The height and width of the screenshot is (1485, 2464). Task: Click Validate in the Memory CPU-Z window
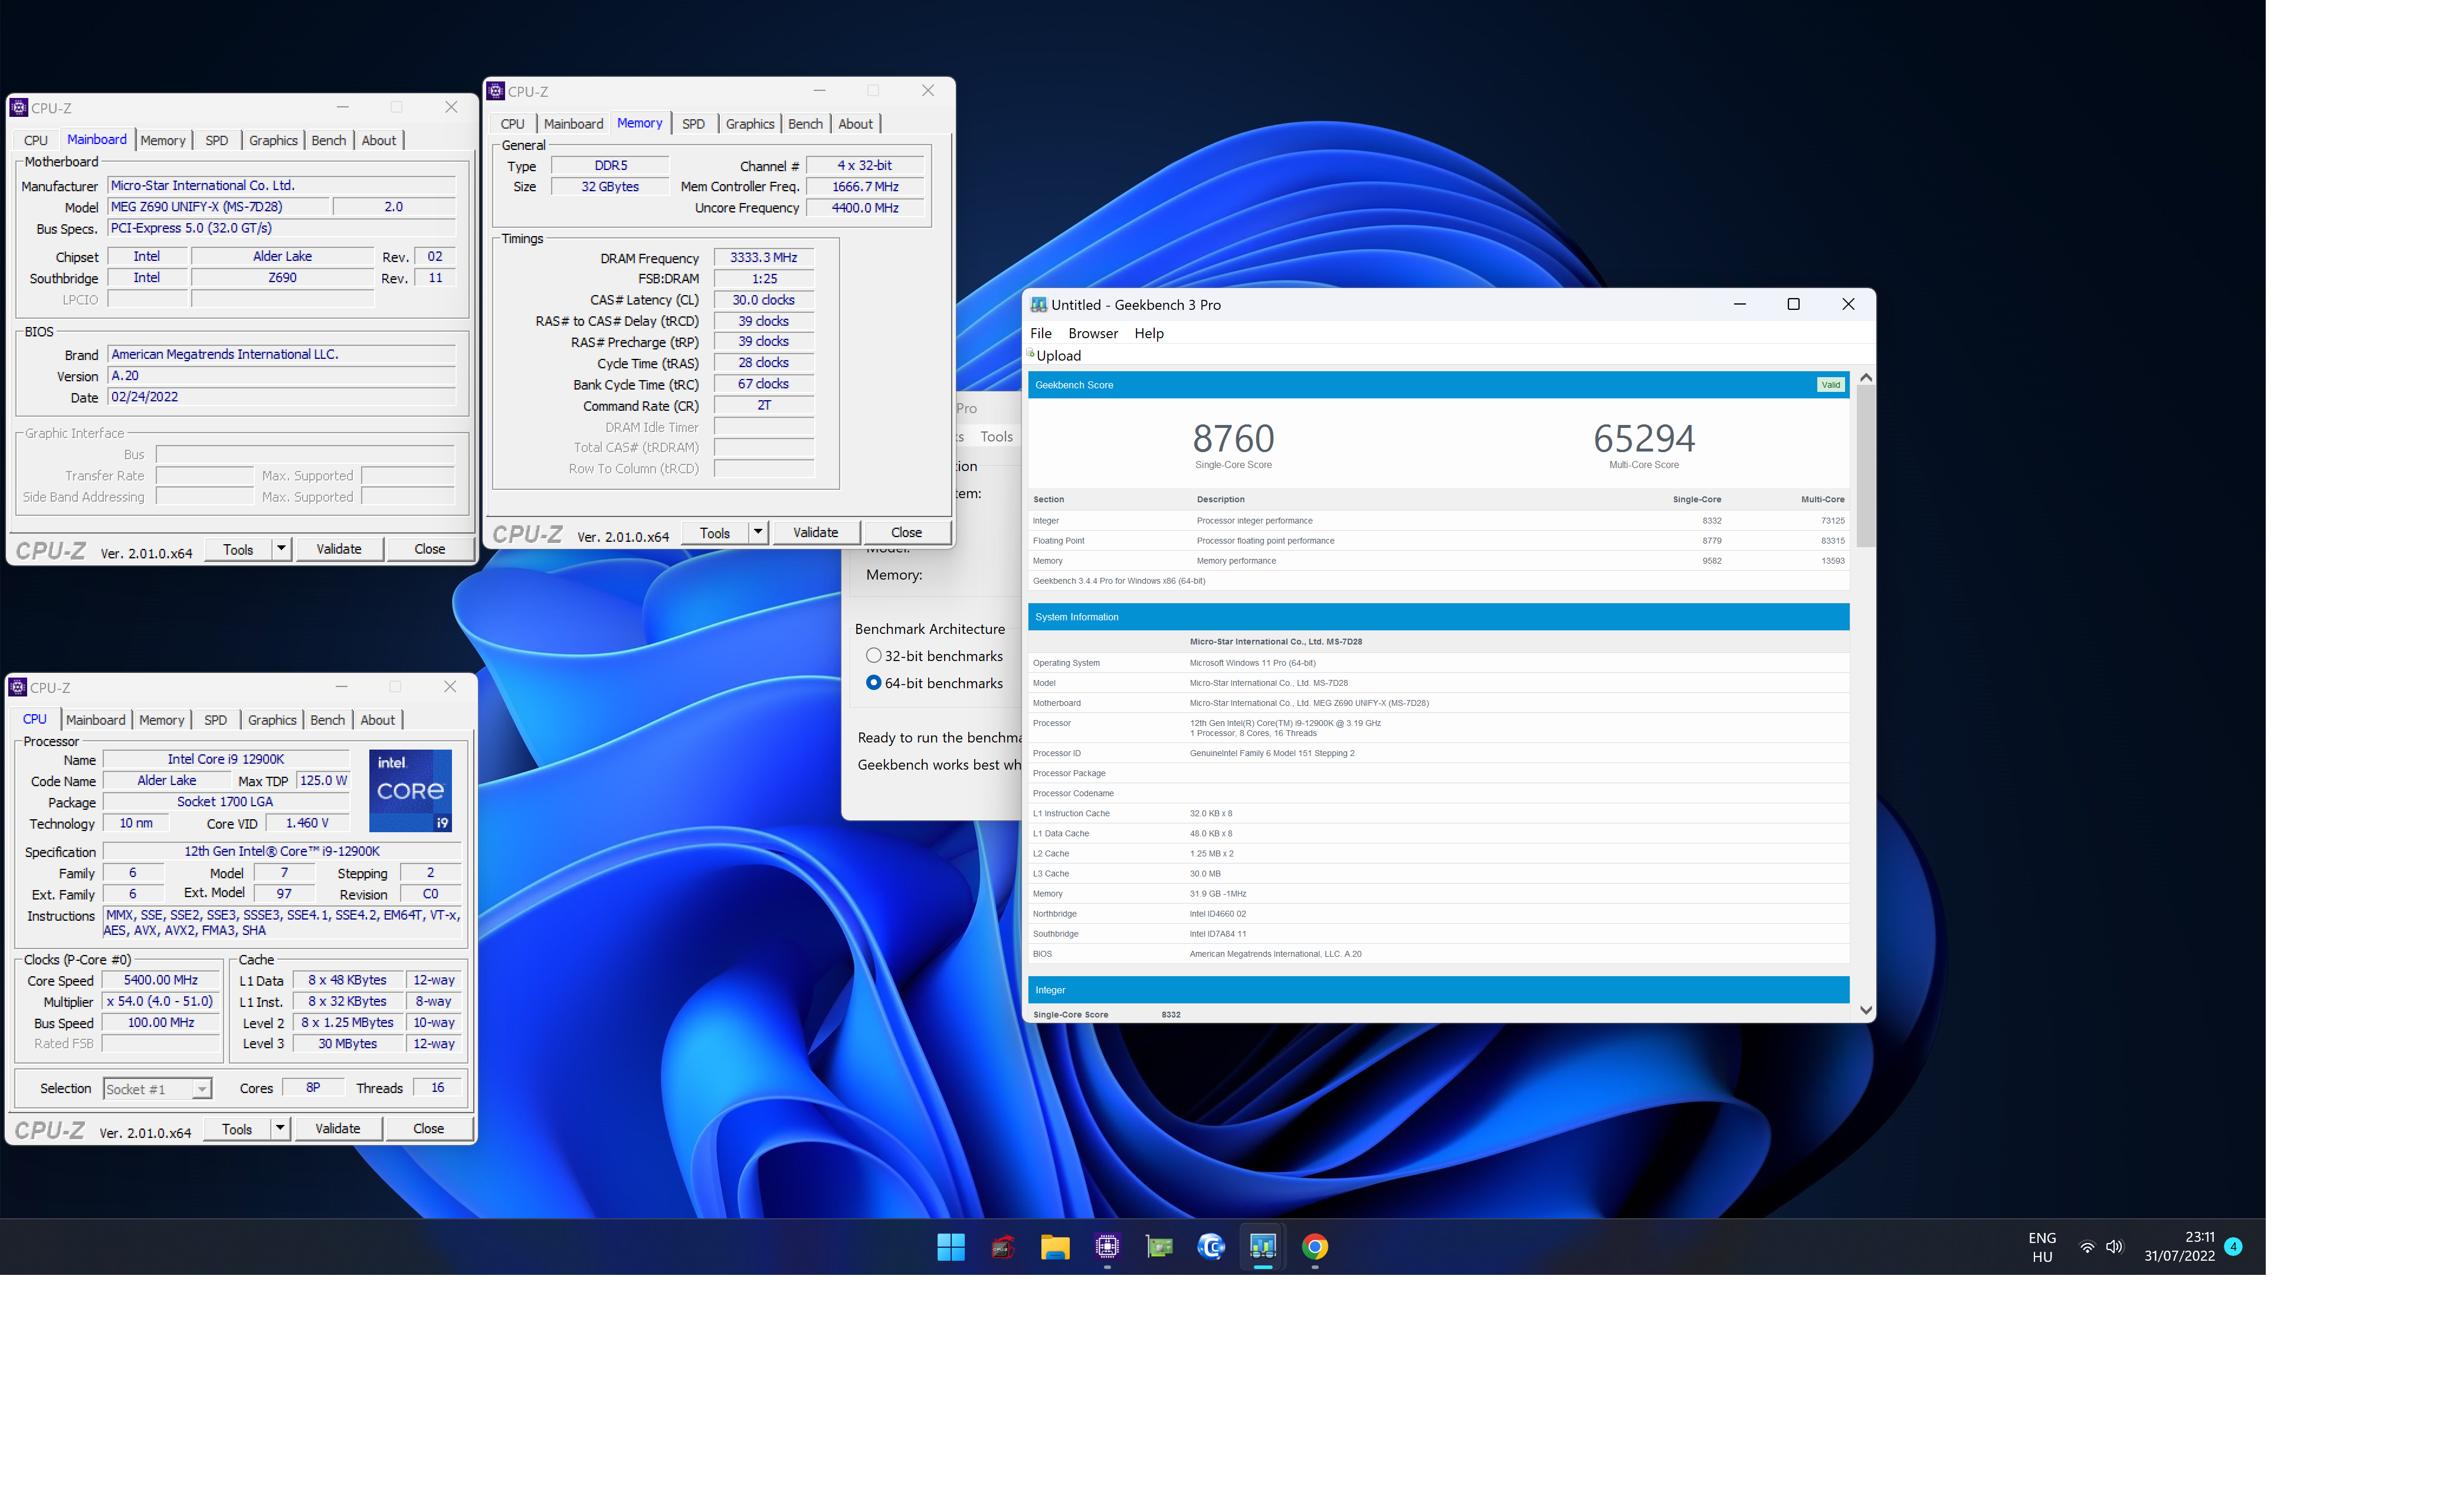pyautogui.click(x=815, y=533)
